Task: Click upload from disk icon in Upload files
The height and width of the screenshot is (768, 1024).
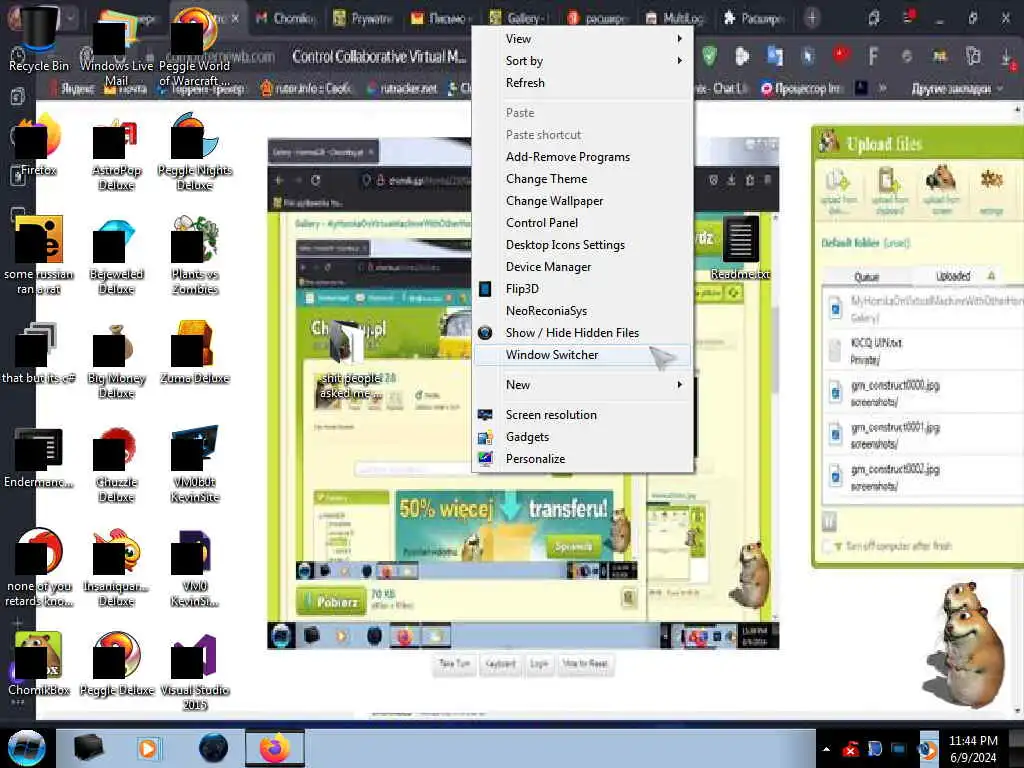Action: click(839, 189)
